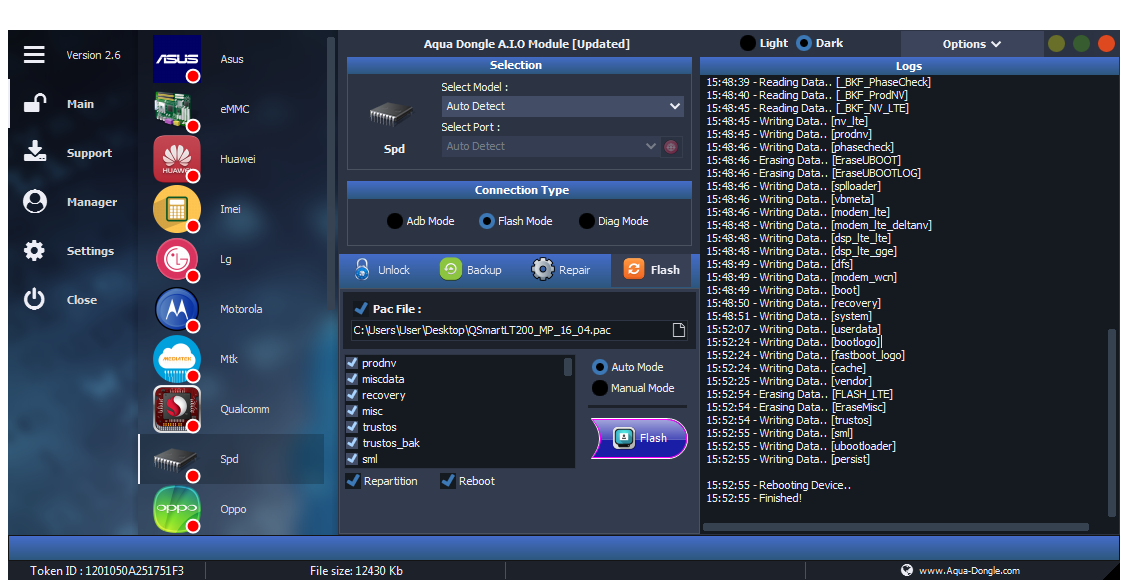1128x588 pixels.
Task: Click the Token ID text in status bar
Action: click(x=106, y=571)
